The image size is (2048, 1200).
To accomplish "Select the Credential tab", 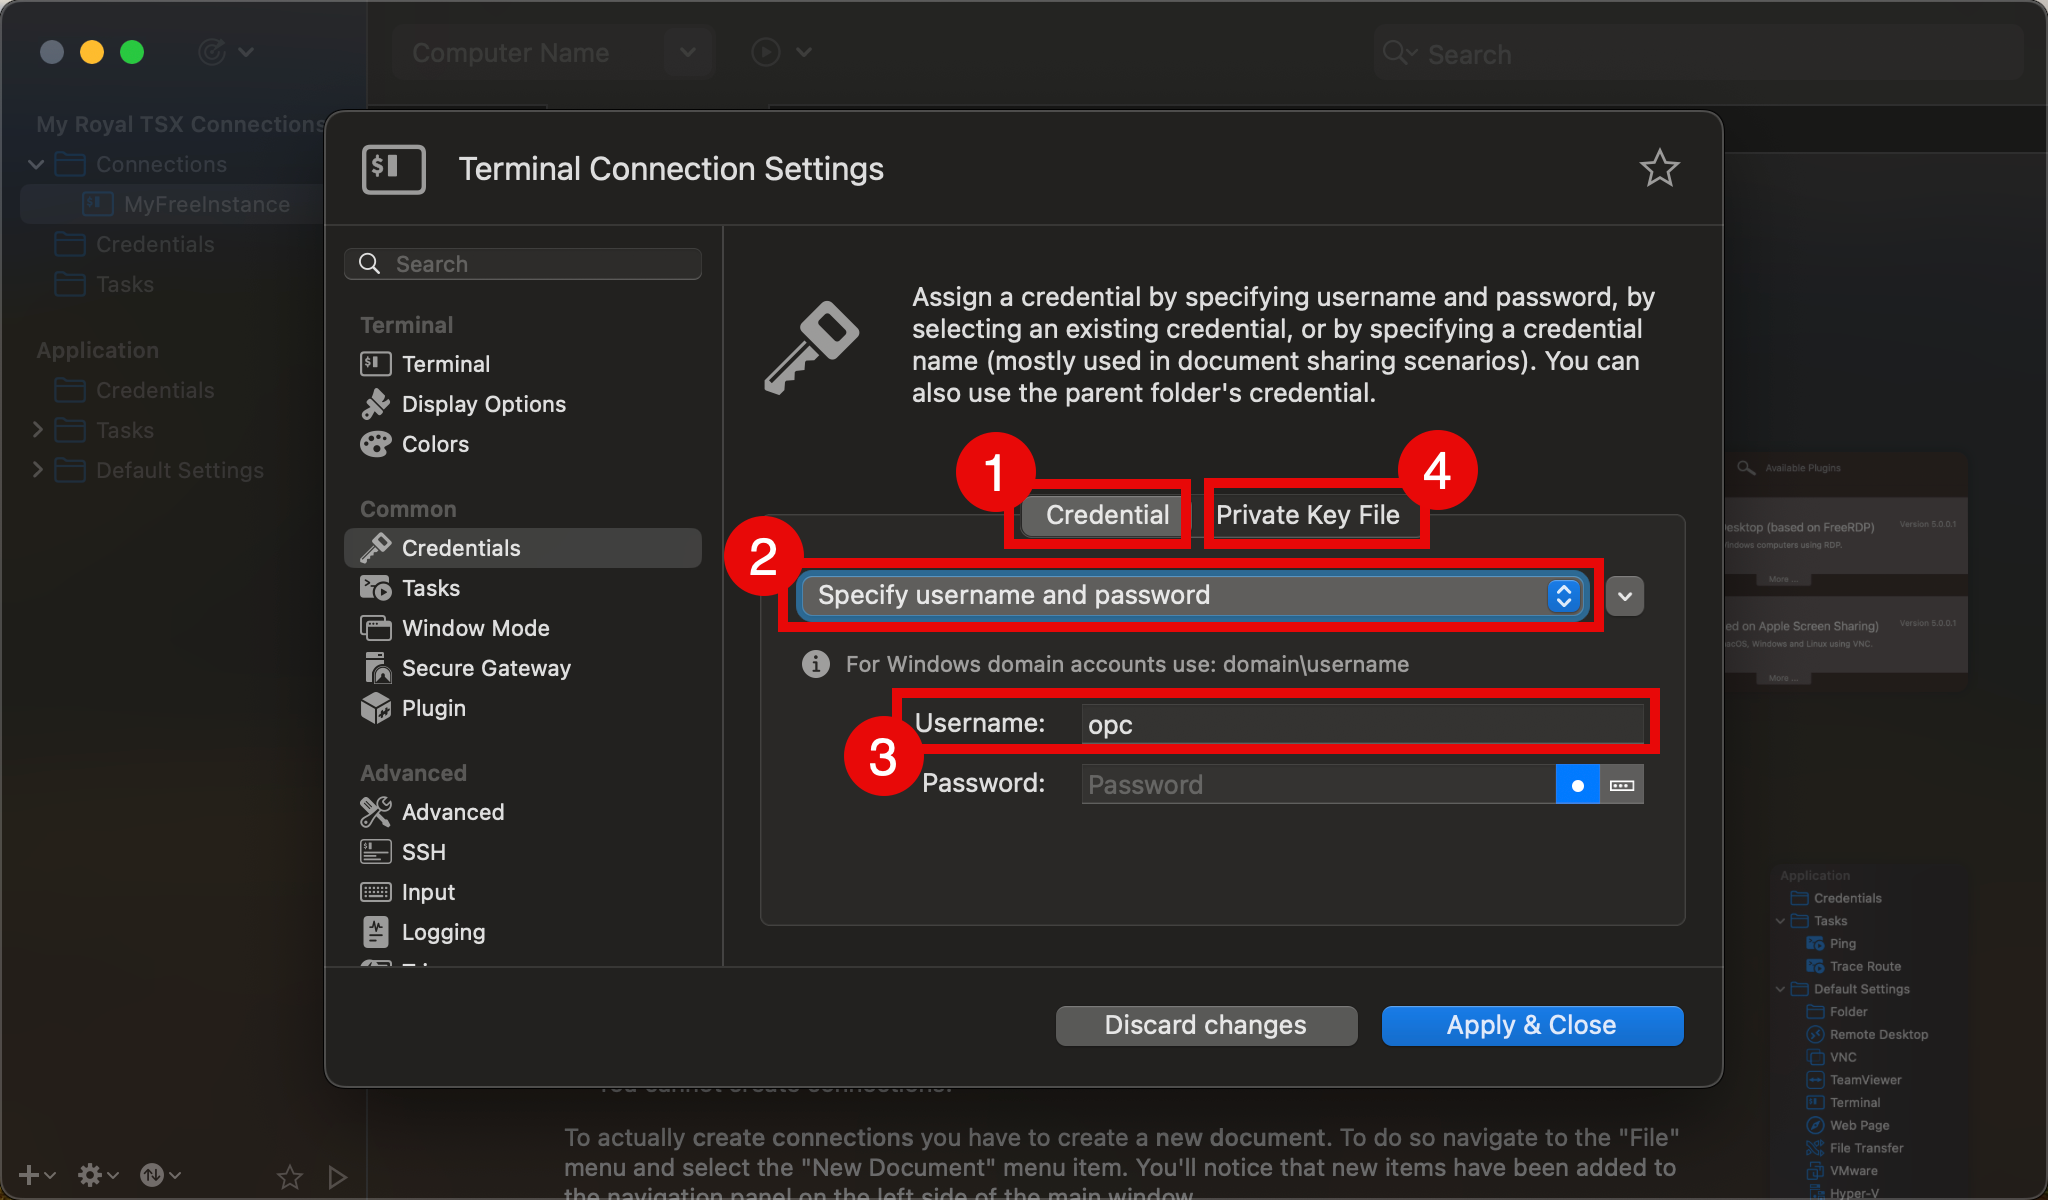I will click(1106, 515).
